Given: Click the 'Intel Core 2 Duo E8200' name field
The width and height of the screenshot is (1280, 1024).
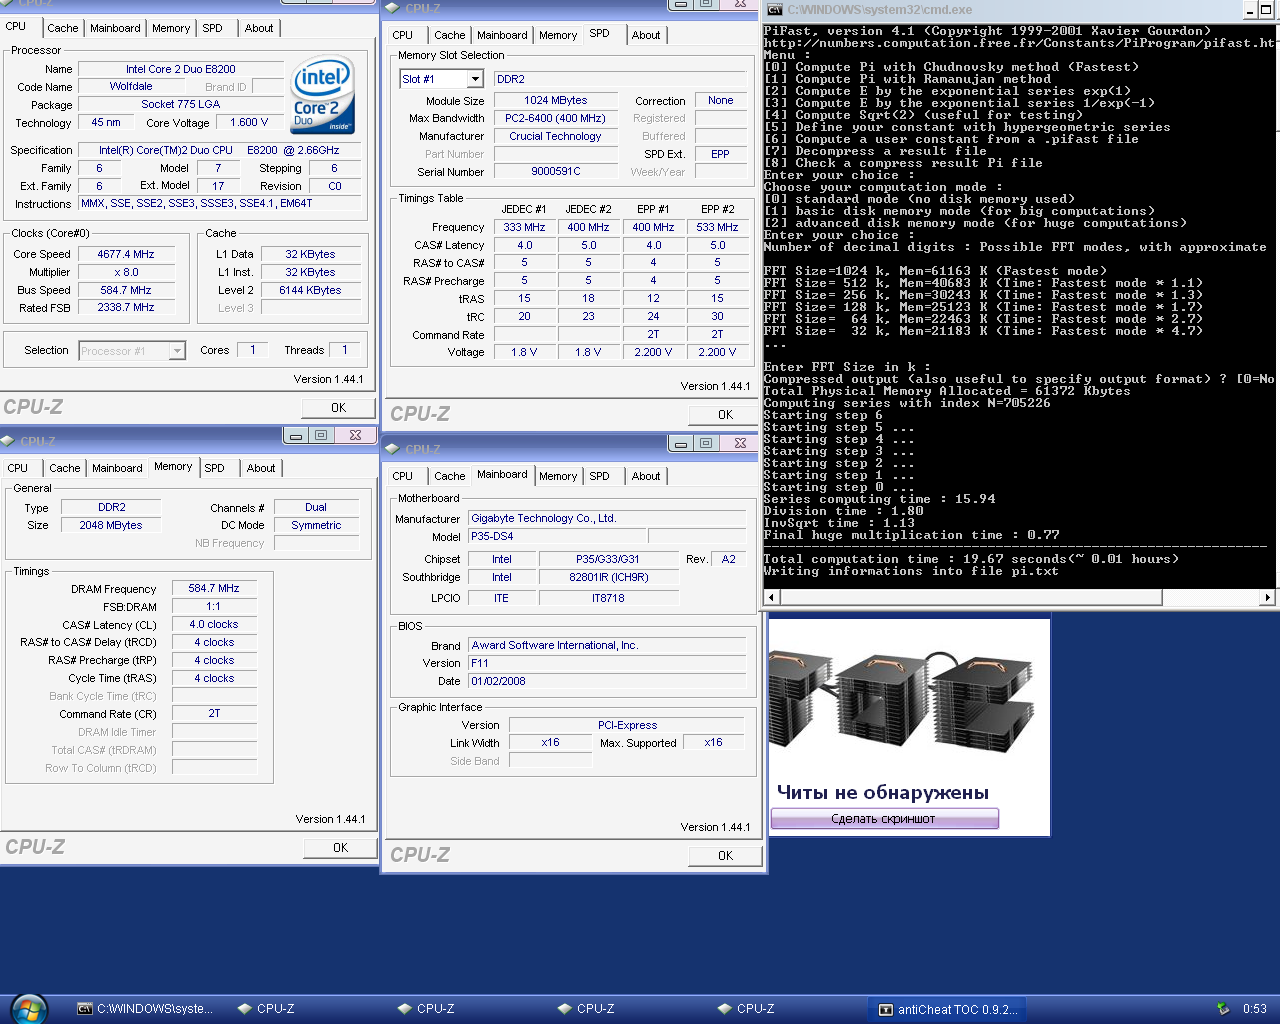Looking at the screenshot, I should click(181, 69).
